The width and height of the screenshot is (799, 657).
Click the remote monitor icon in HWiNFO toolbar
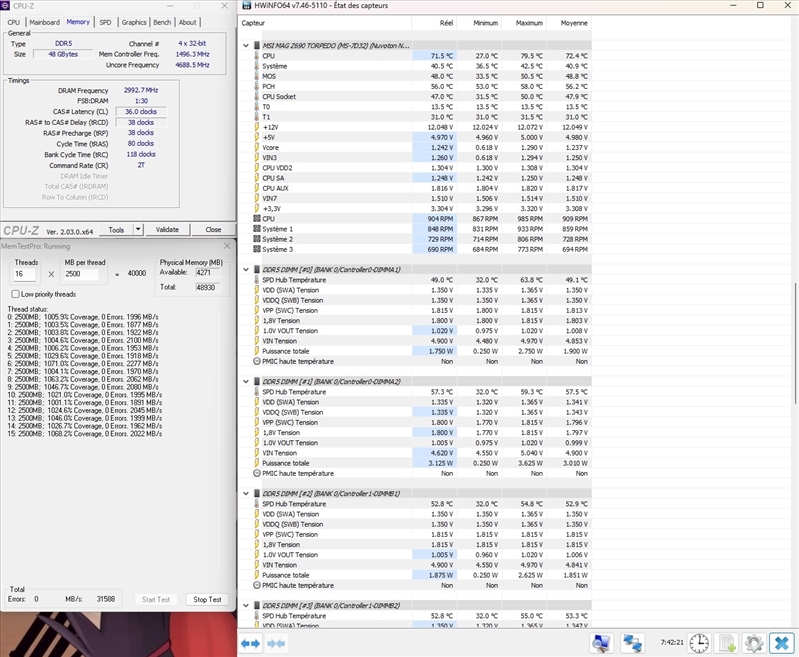click(x=601, y=643)
